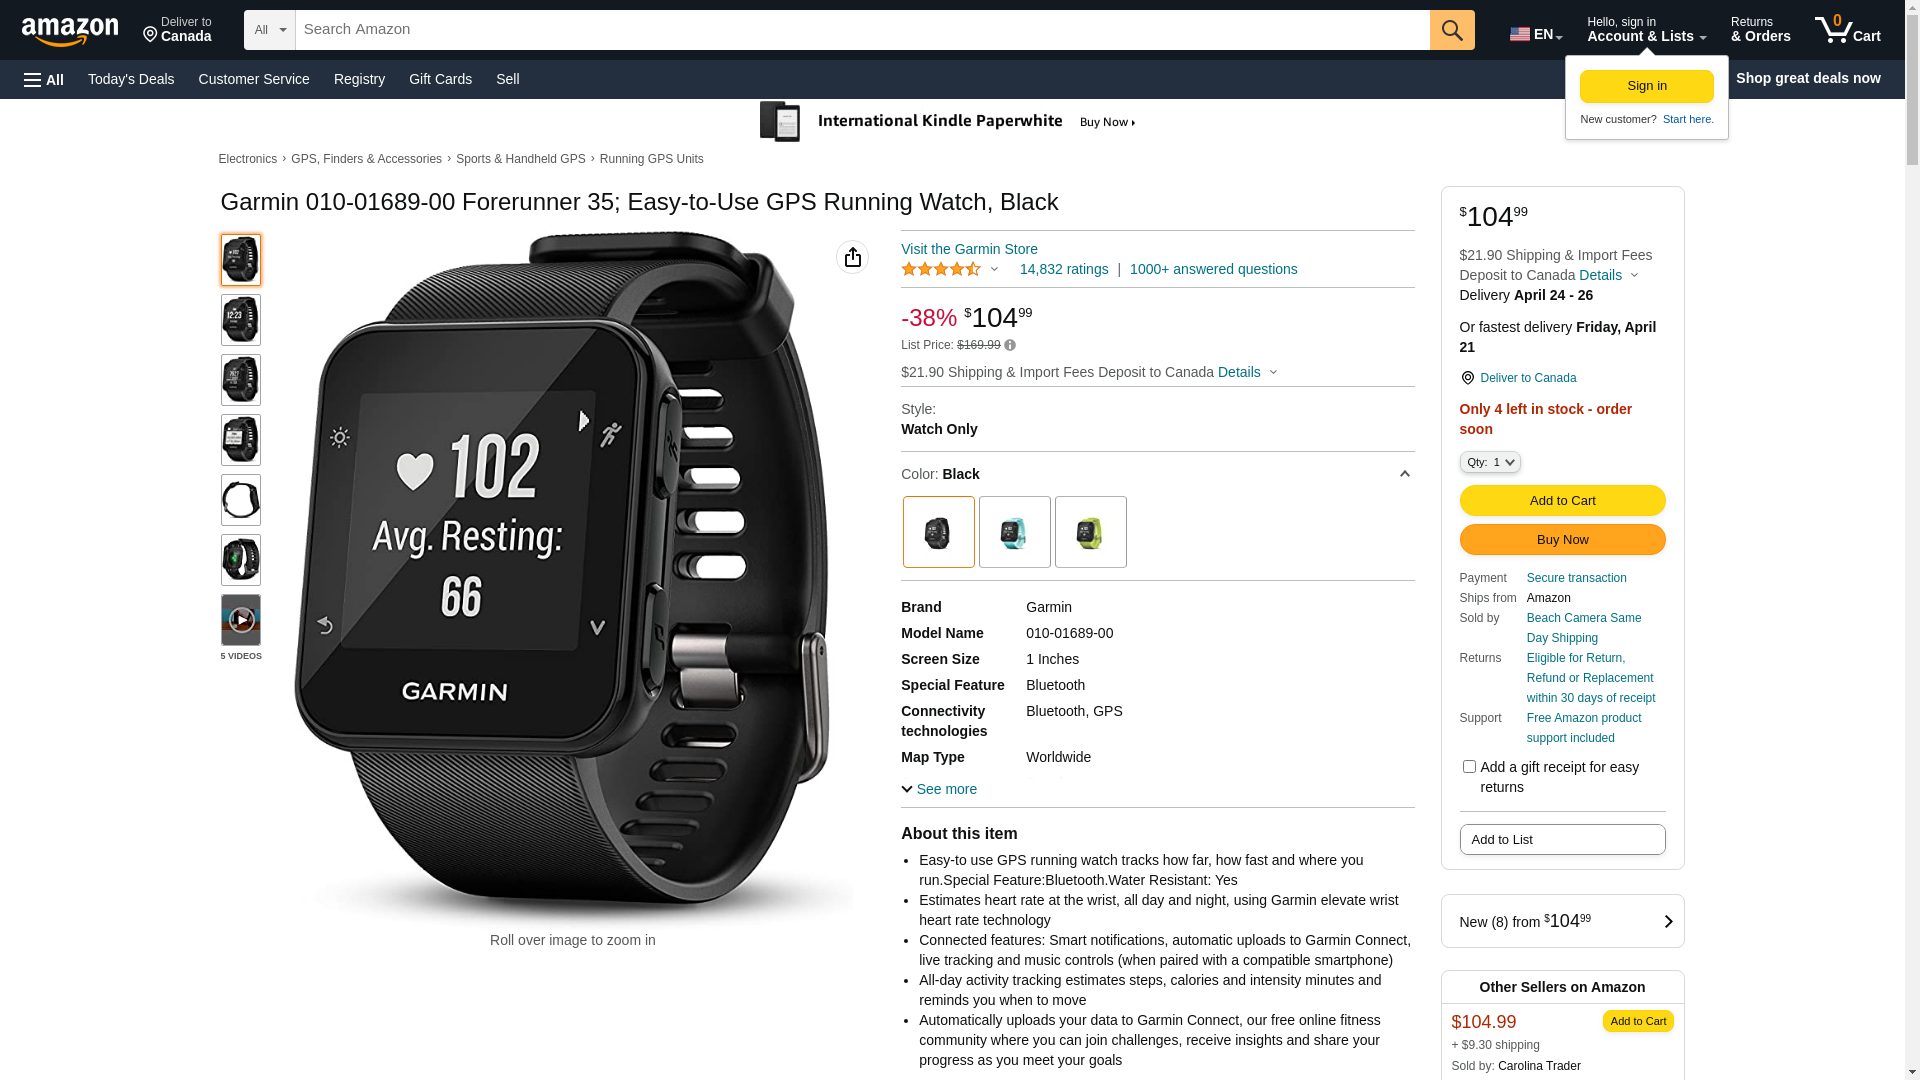Open Today's Deals in navigation
The width and height of the screenshot is (1920, 1080).
[131, 79]
